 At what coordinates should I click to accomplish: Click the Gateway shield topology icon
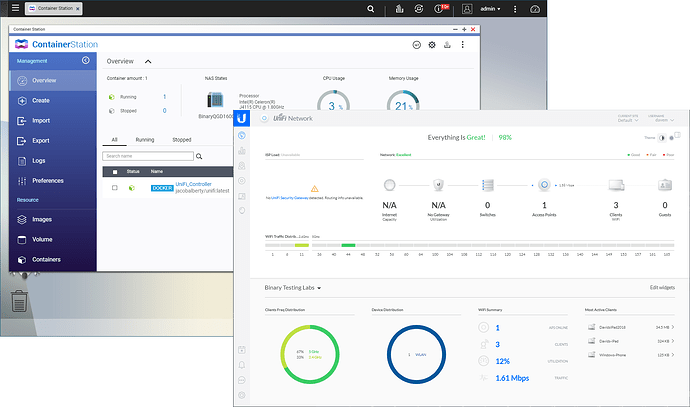438,185
